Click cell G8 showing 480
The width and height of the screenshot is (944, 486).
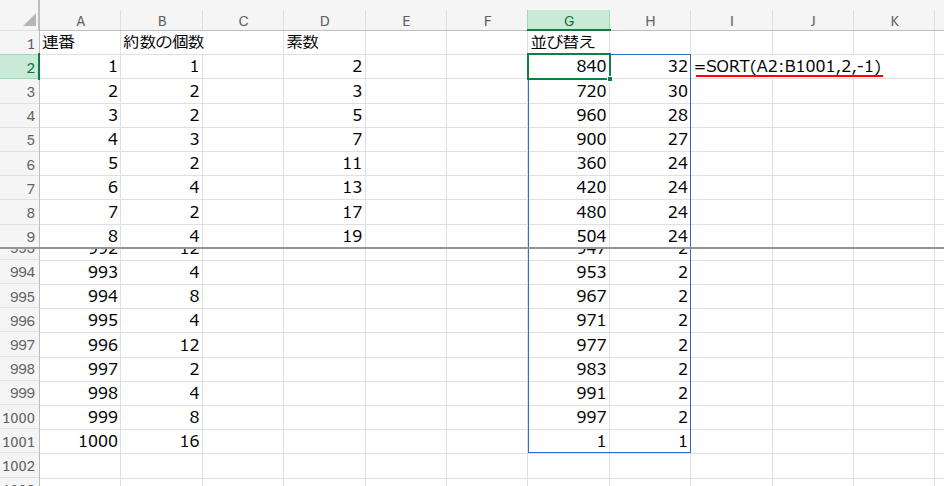pos(568,212)
